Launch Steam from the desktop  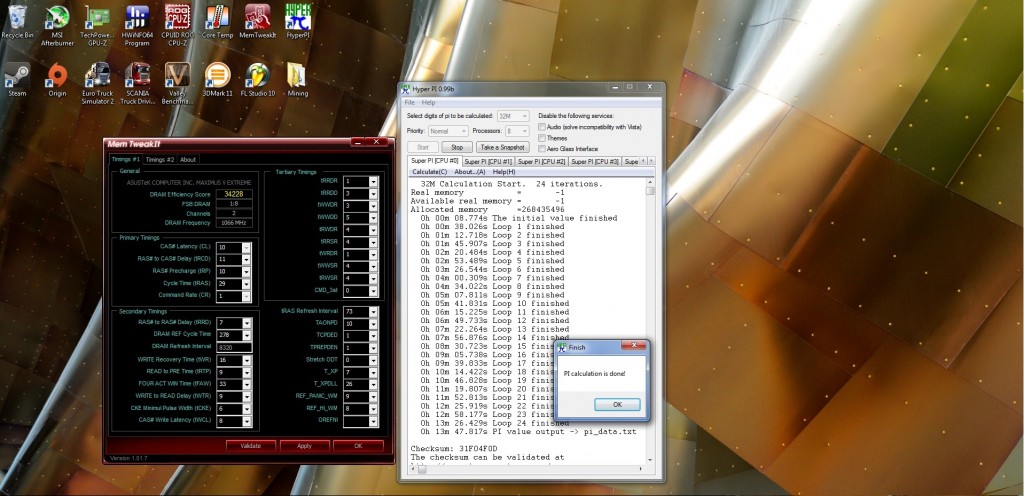pos(17,80)
